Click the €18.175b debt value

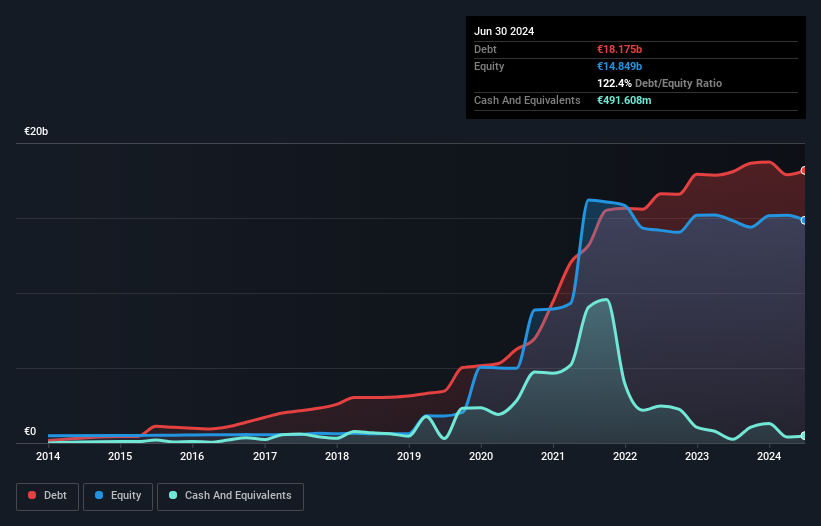619,49
